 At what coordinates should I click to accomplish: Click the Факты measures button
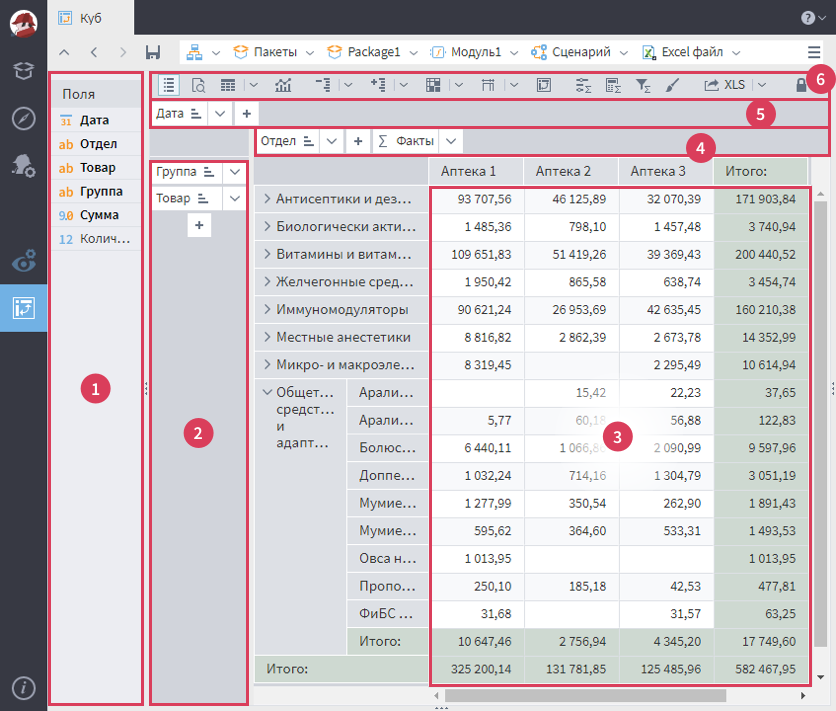(406, 141)
